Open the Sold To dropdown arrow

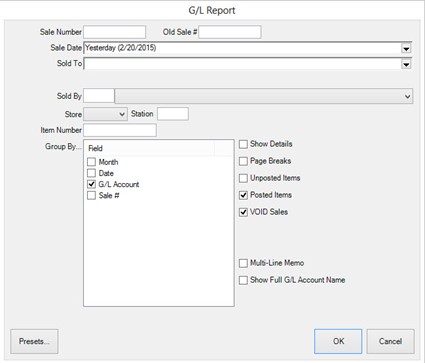[406, 64]
